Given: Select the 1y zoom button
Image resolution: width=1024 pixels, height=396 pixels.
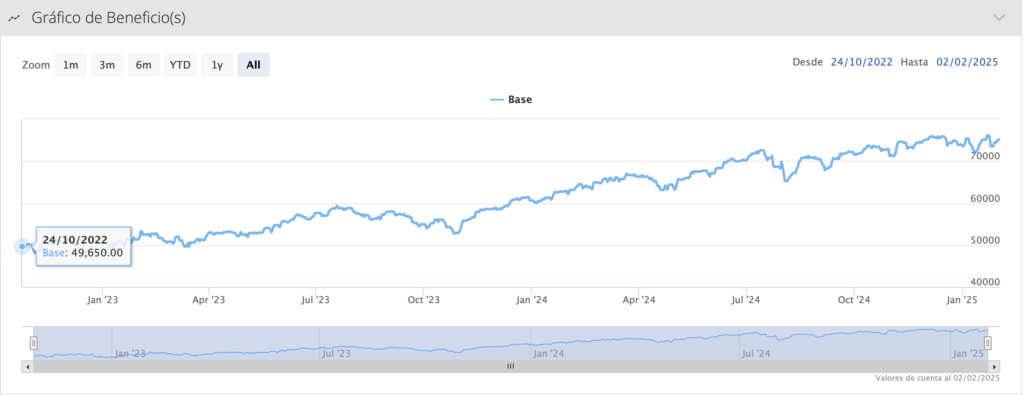Looking at the screenshot, I should point(217,65).
